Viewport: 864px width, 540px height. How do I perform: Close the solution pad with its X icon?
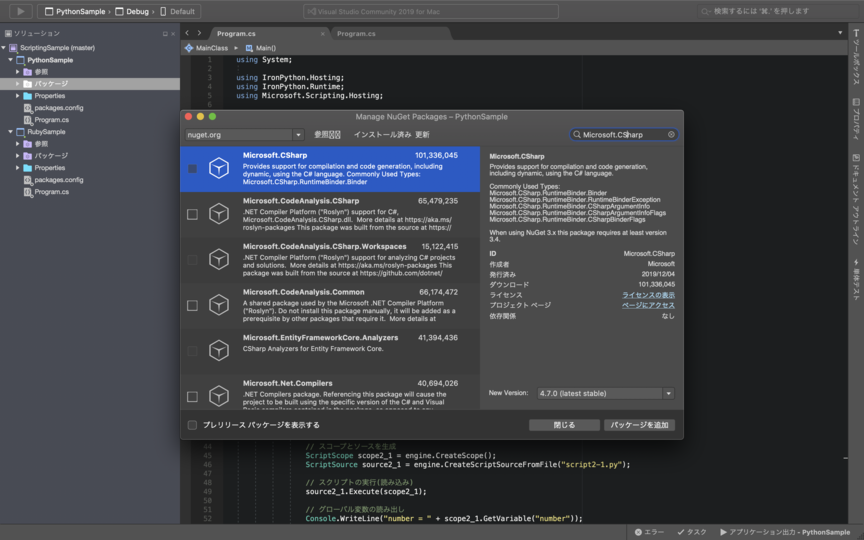click(173, 34)
